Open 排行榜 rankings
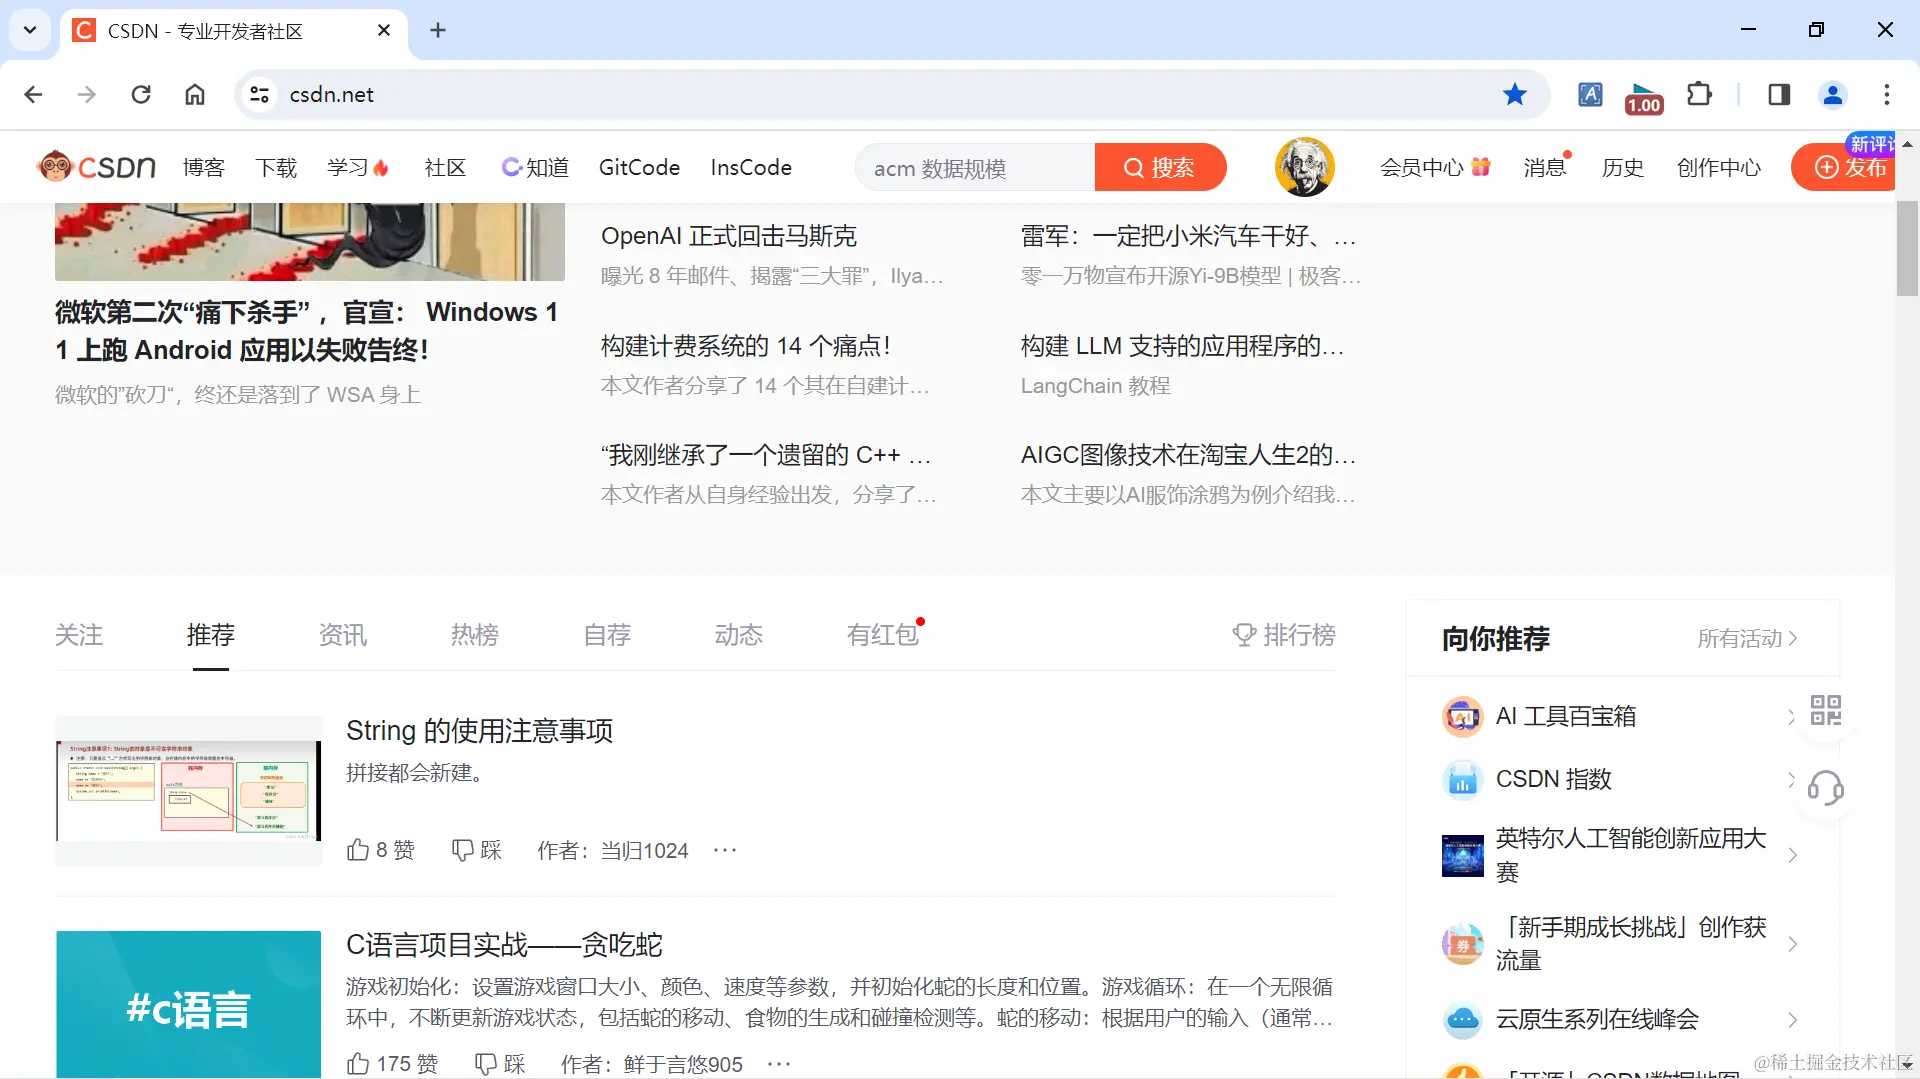1920x1079 pixels. click(x=1284, y=635)
